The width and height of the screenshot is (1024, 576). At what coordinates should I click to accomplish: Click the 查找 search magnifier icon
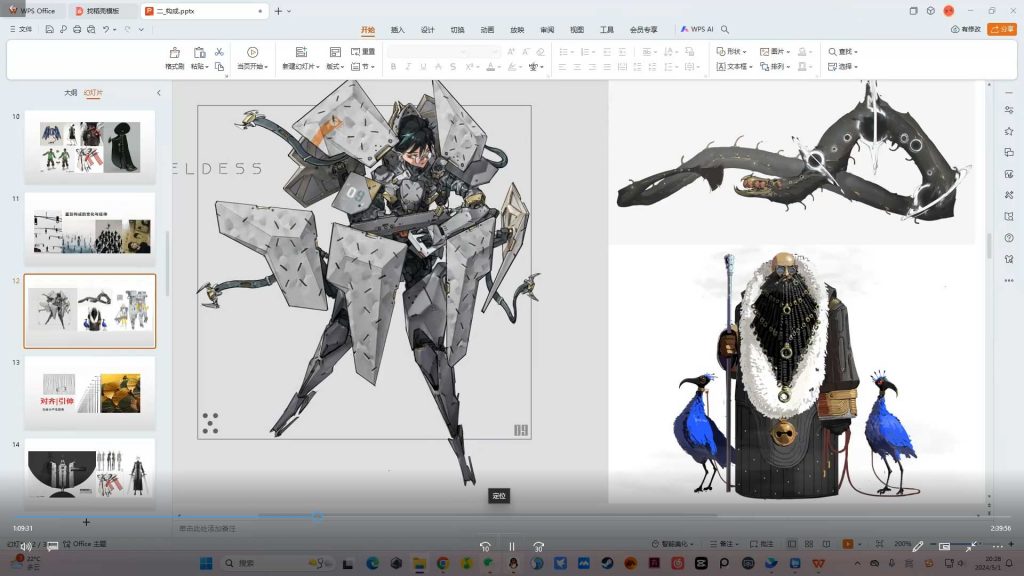click(x=833, y=51)
